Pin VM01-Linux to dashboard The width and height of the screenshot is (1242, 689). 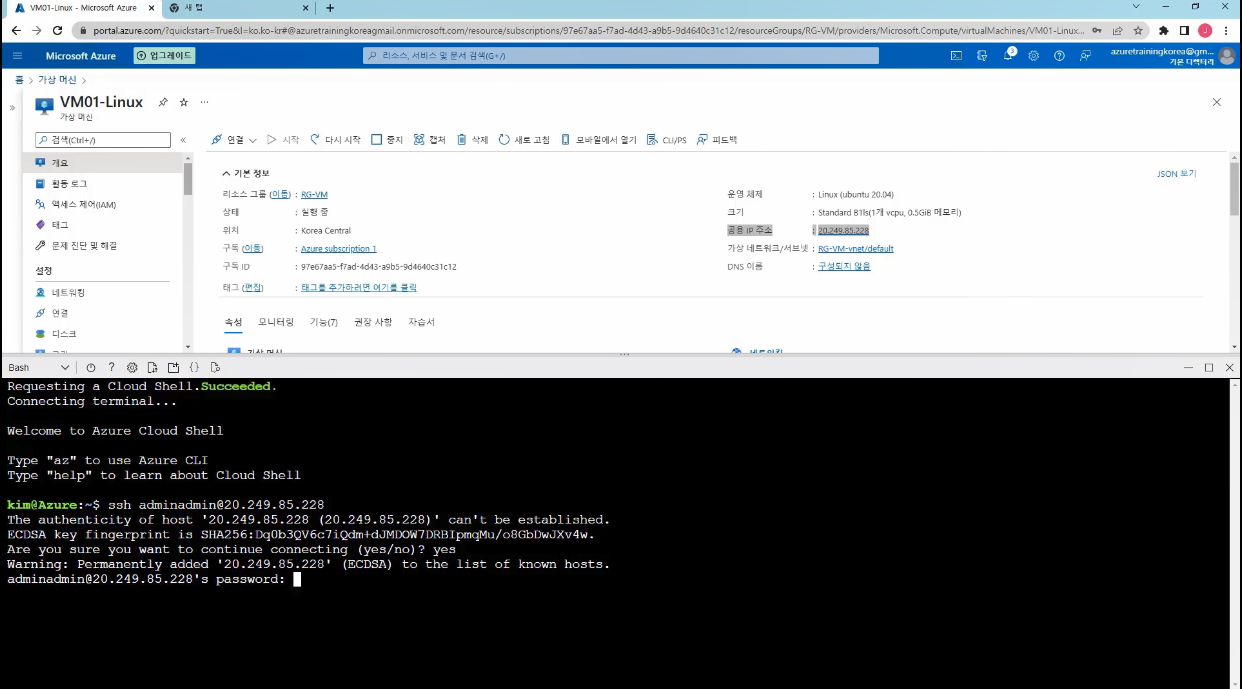click(x=163, y=102)
